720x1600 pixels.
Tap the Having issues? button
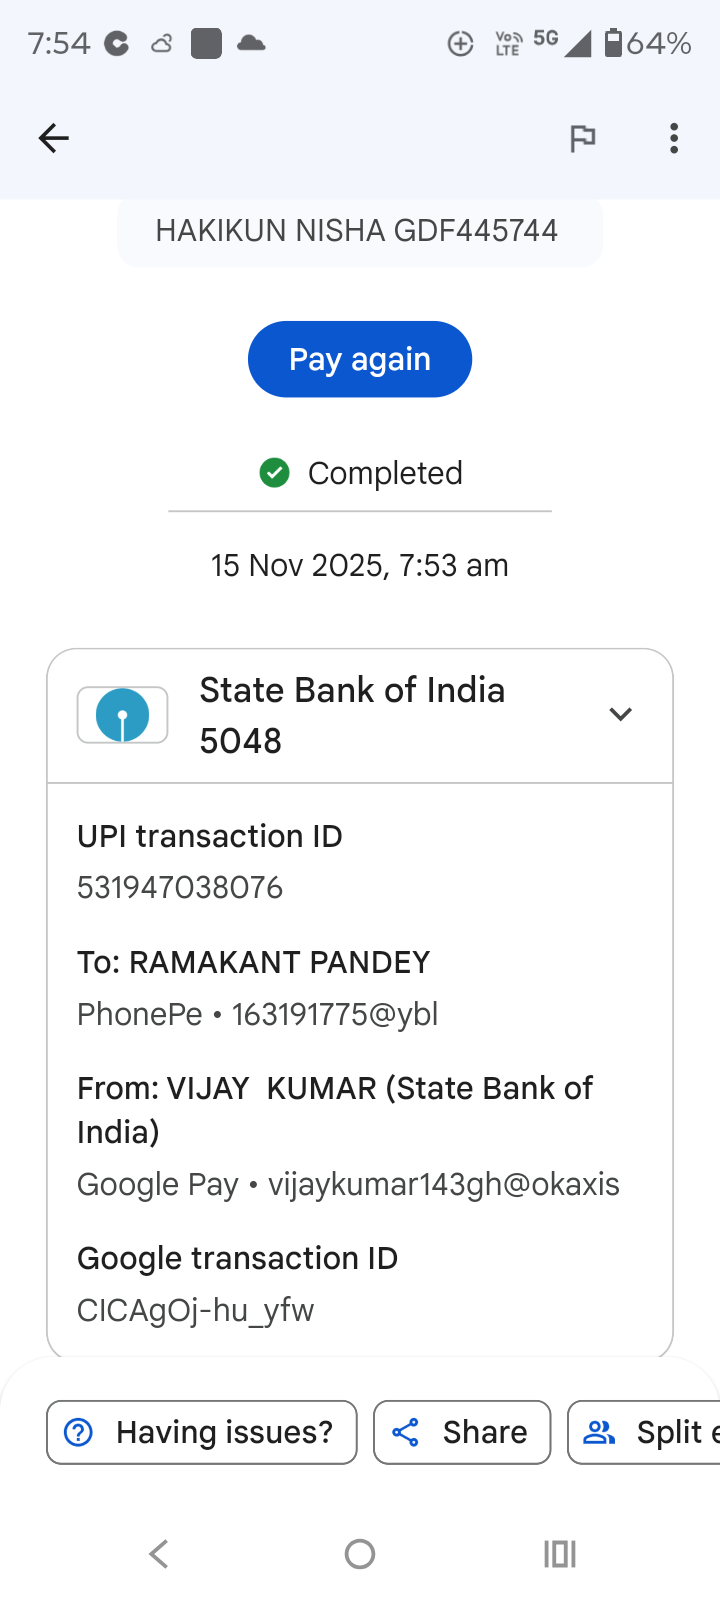[x=201, y=1432]
